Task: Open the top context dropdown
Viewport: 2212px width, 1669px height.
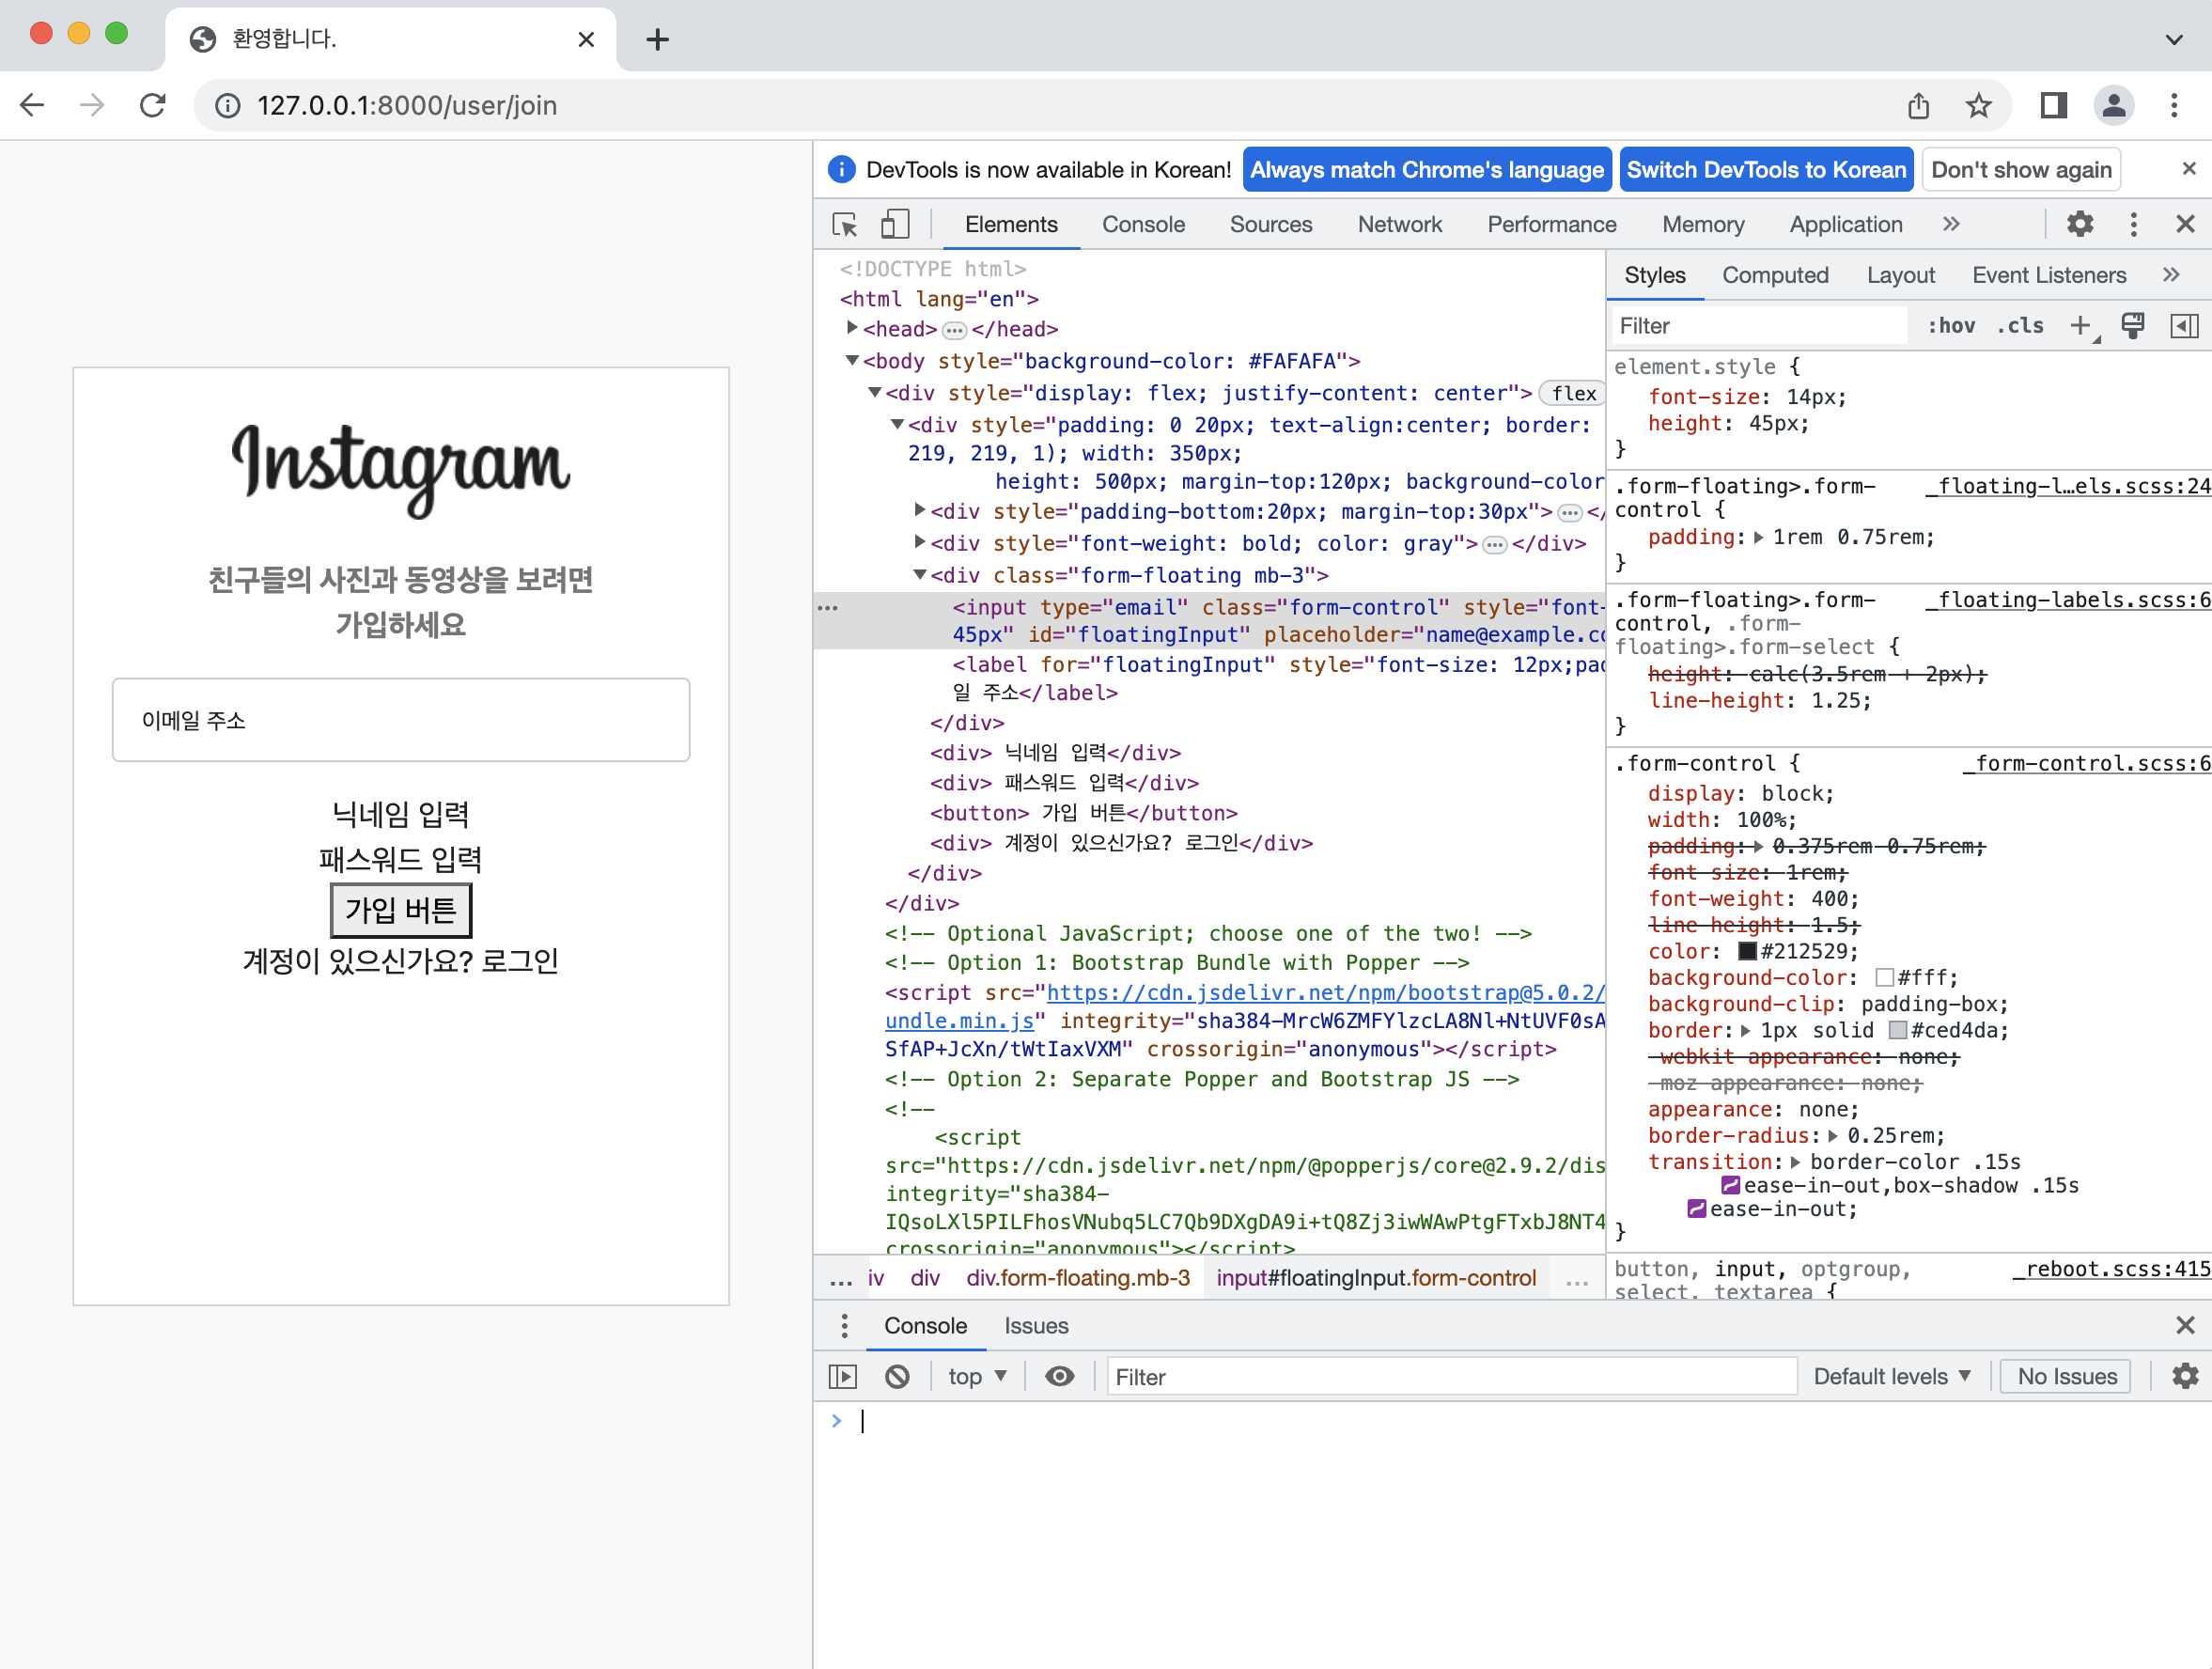Action: tap(977, 1376)
